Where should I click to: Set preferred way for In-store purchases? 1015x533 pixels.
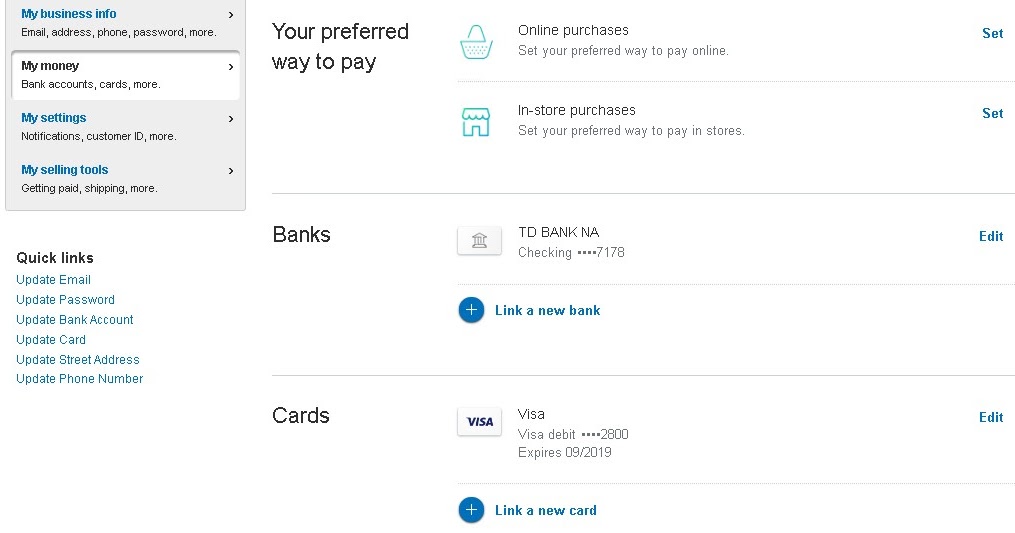point(992,113)
